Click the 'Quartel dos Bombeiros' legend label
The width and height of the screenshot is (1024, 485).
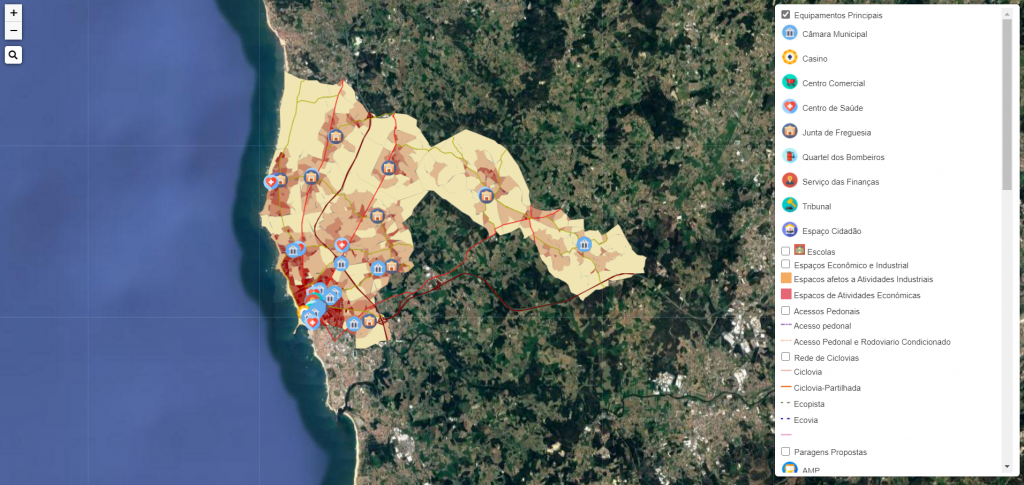coord(843,157)
